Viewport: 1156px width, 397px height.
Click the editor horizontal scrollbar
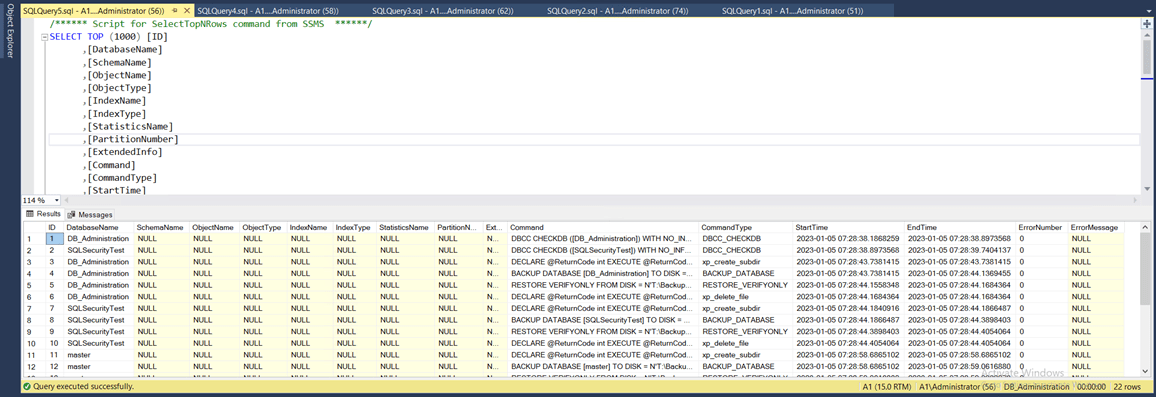tap(601, 201)
